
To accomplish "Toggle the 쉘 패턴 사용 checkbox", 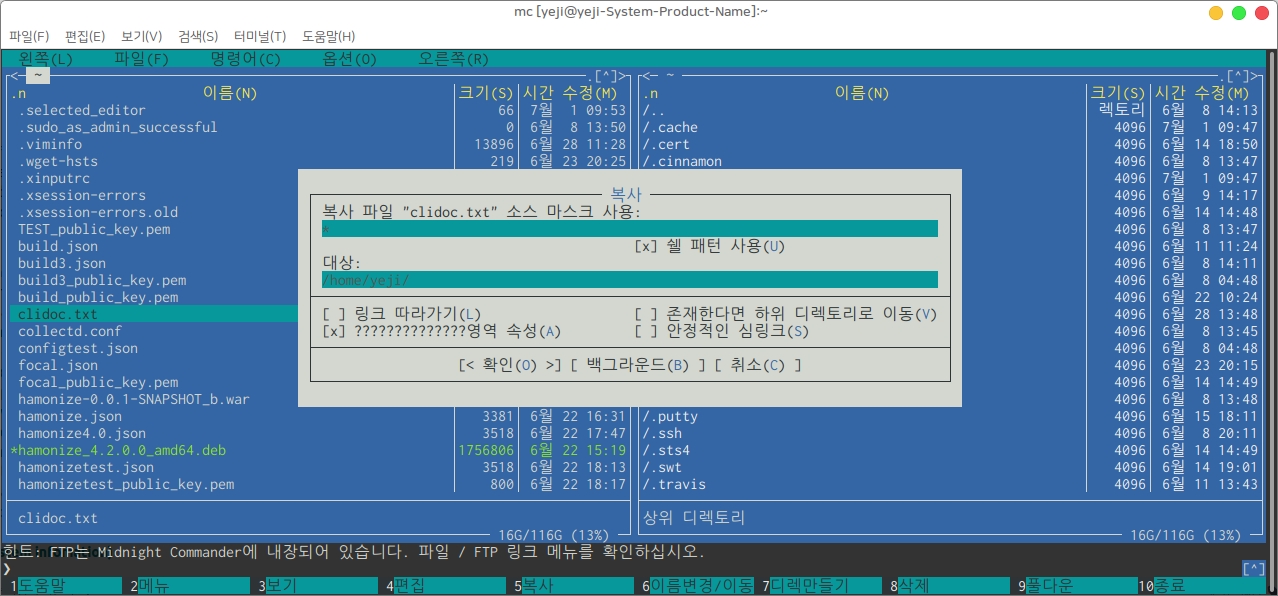I will click(646, 246).
